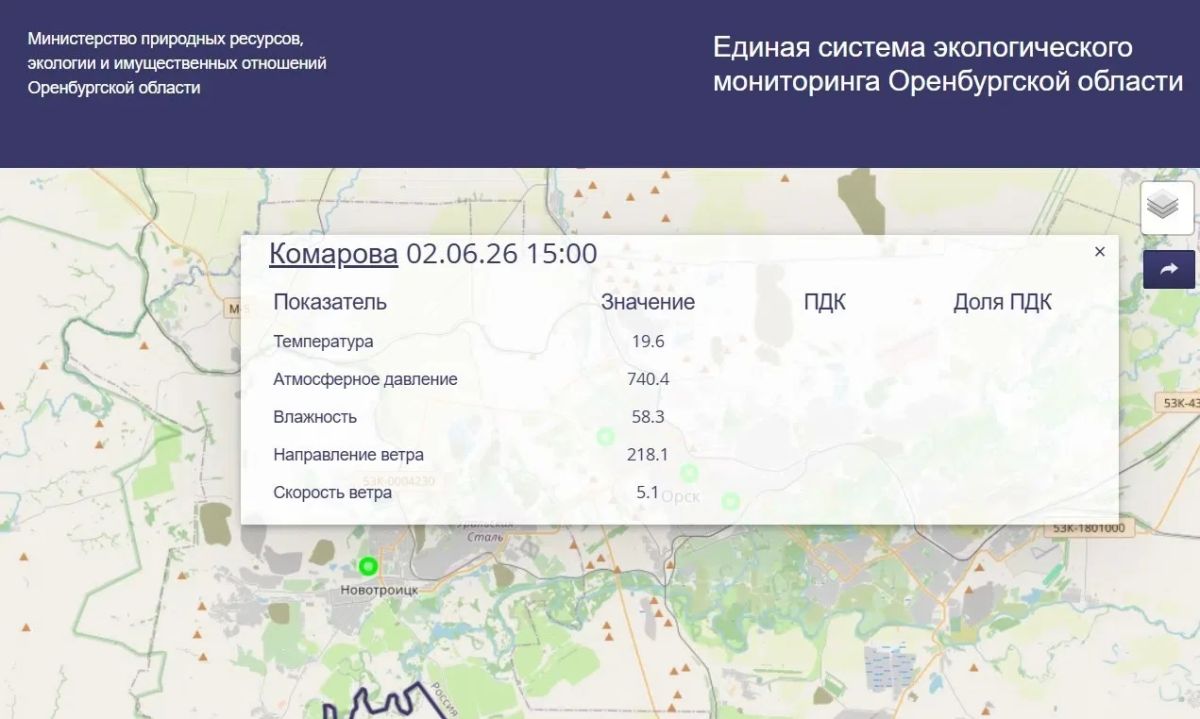The width and height of the screenshot is (1200, 719).
Task: Select the Влажность row label
Action: click(x=315, y=417)
